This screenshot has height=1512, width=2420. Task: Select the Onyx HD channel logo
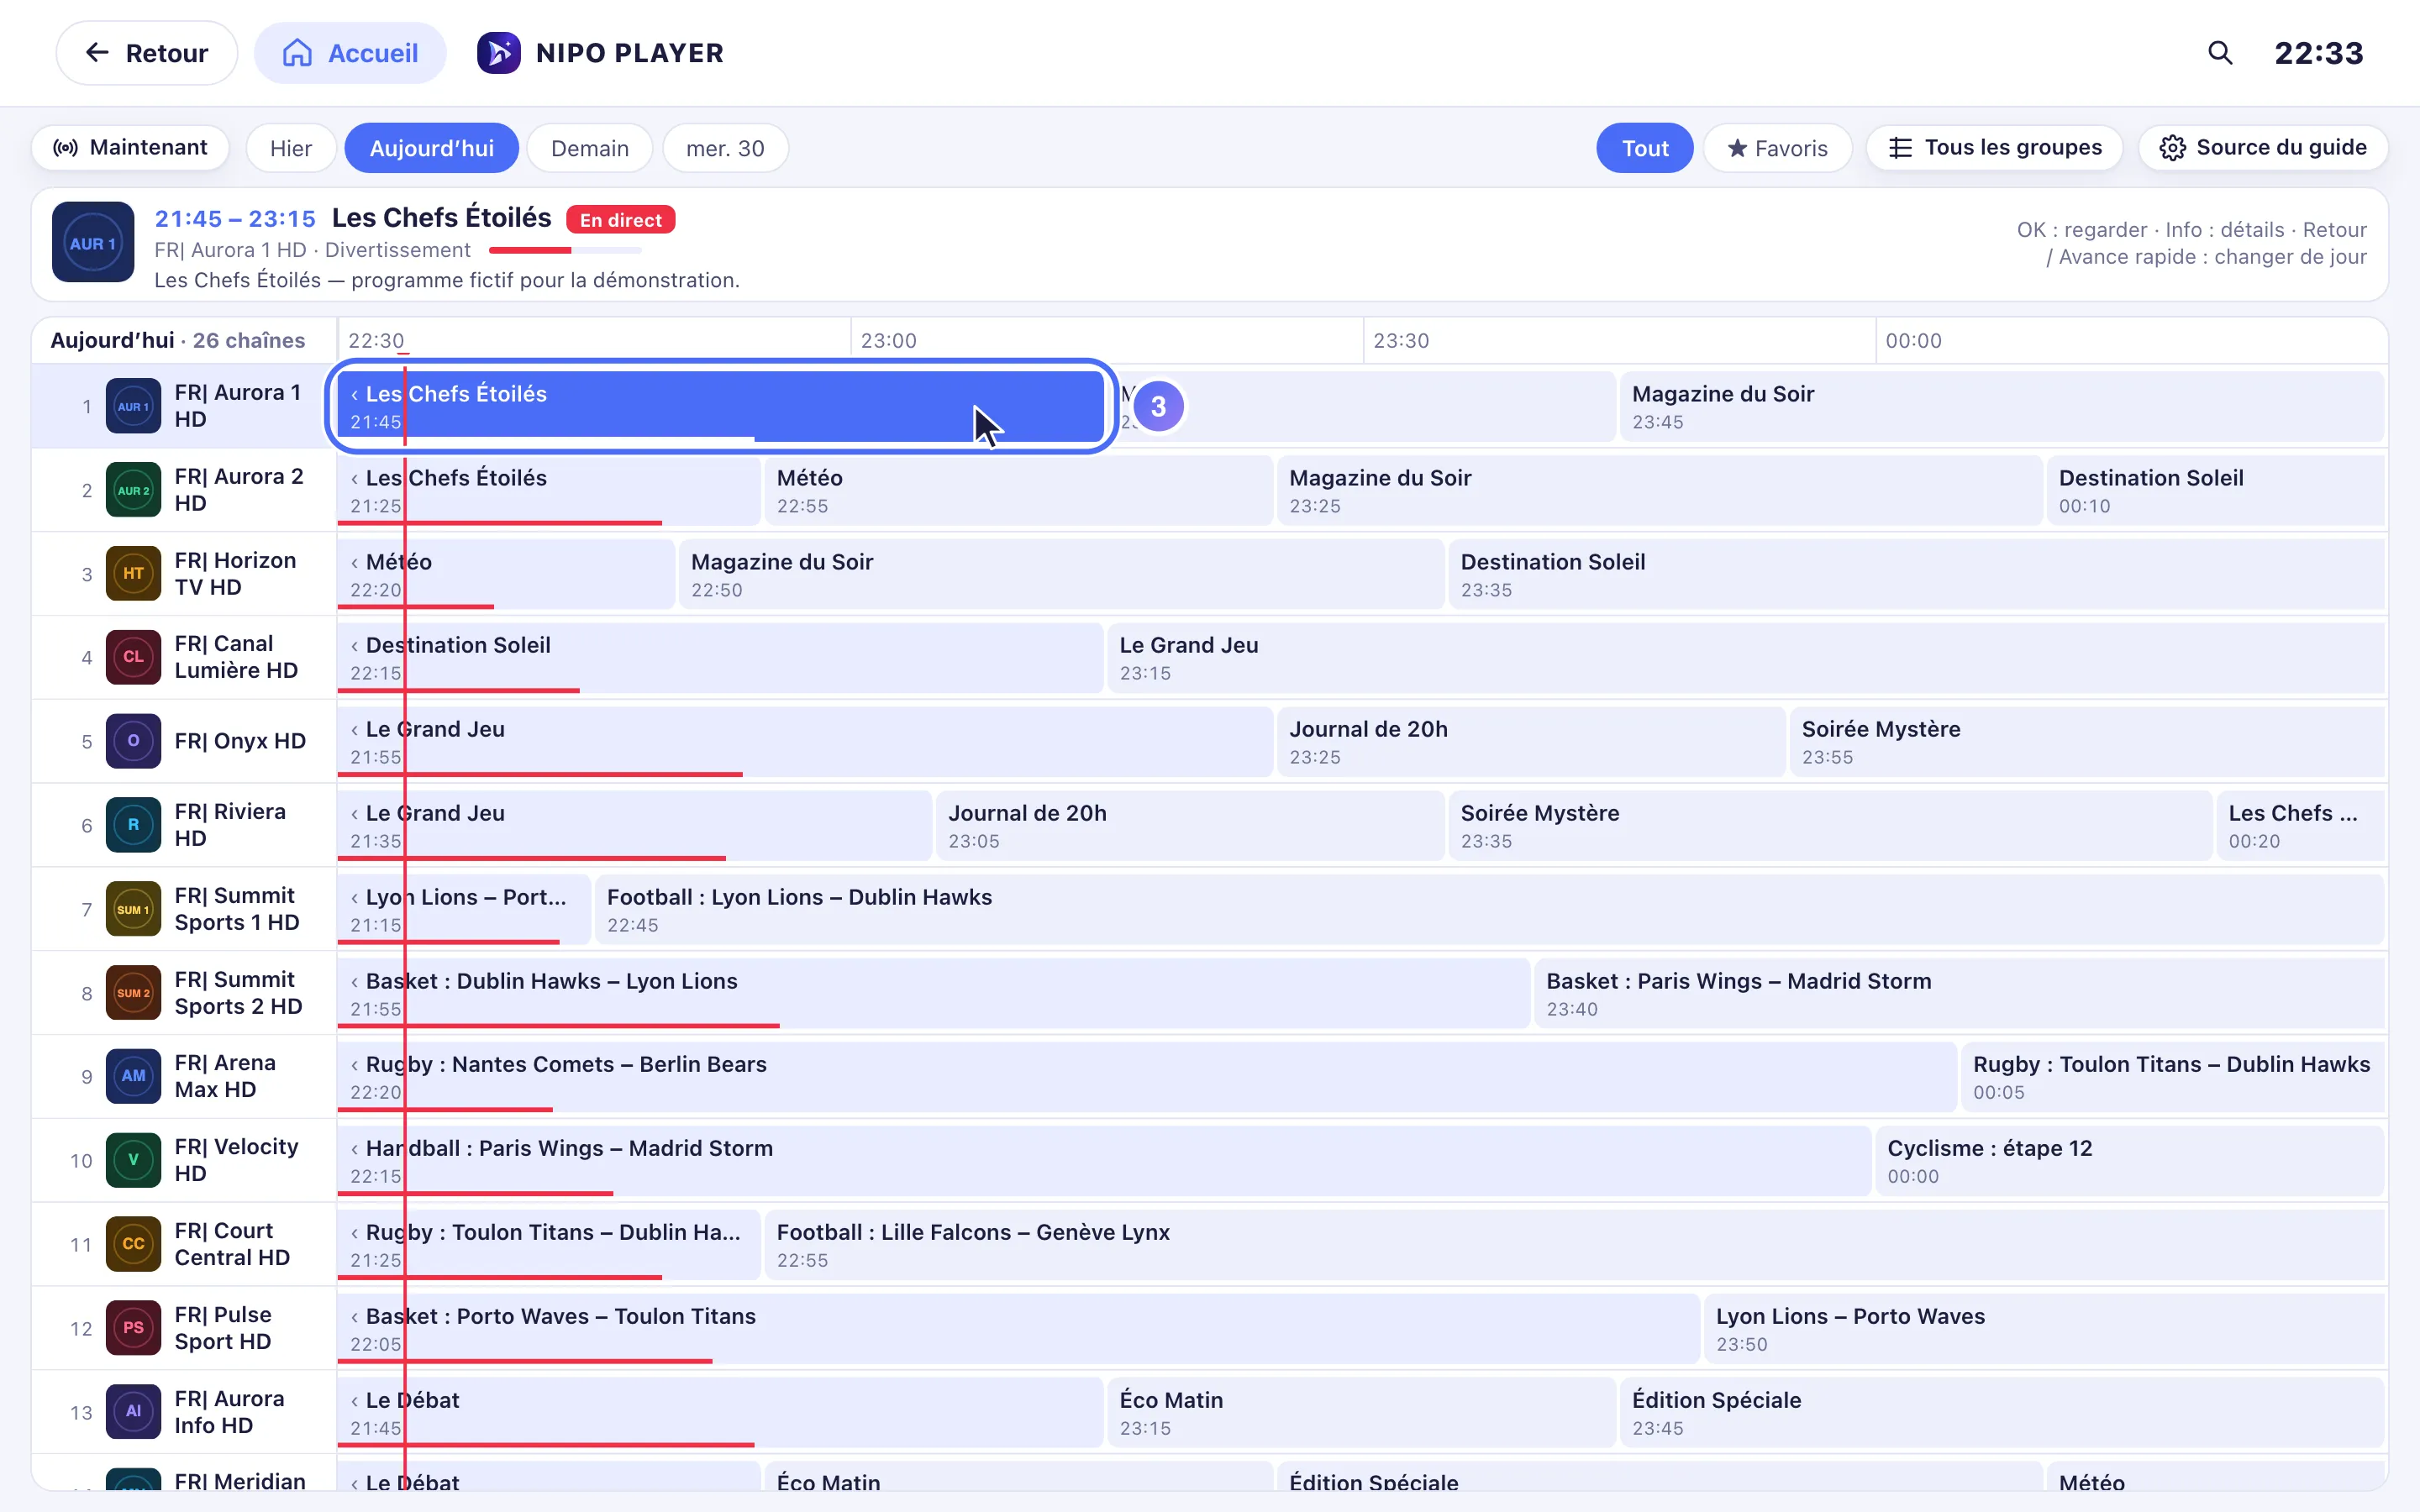coord(133,741)
